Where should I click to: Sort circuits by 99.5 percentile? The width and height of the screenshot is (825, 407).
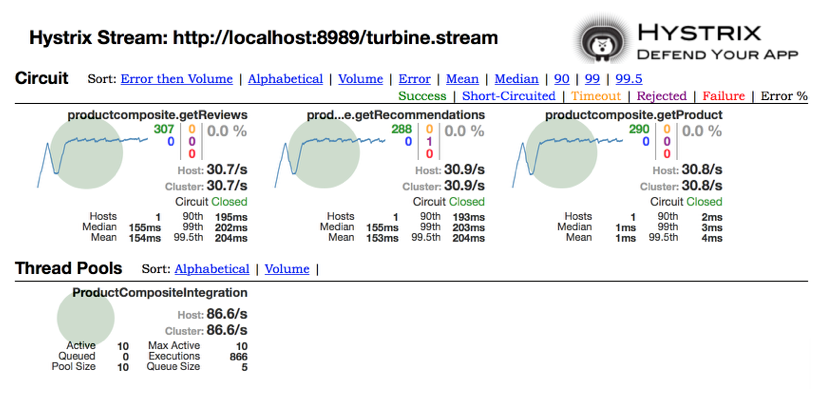[629, 79]
